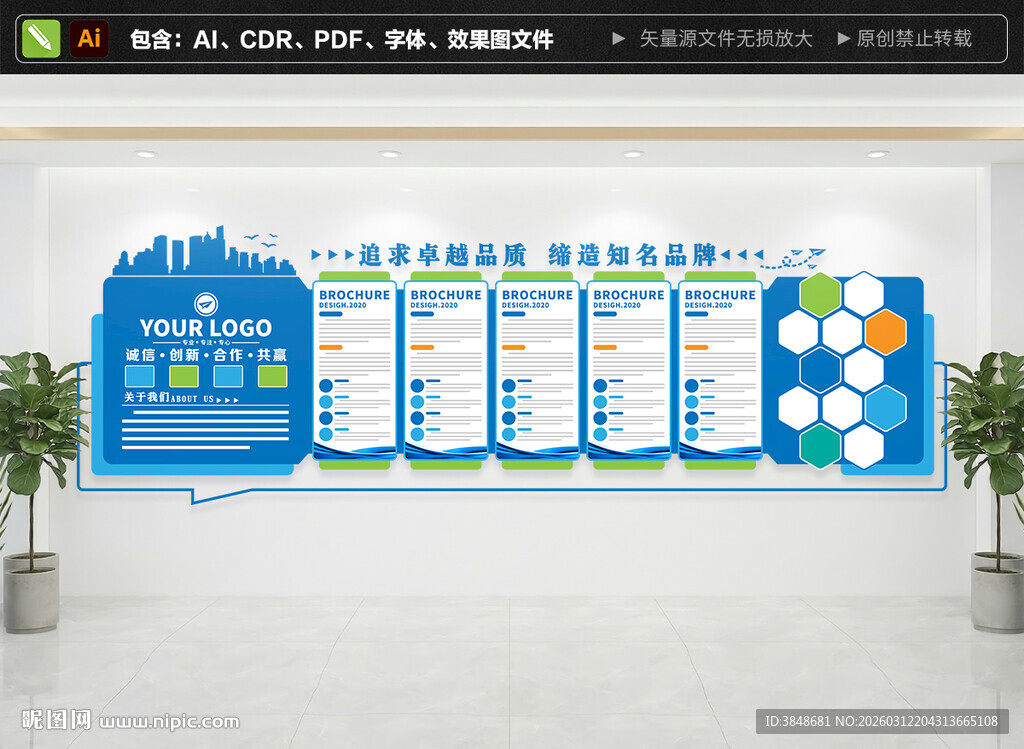Viewport: 1024px width, 749px height.
Task: Click the Adobe Illustrator Ai icon
Action: click(89, 39)
